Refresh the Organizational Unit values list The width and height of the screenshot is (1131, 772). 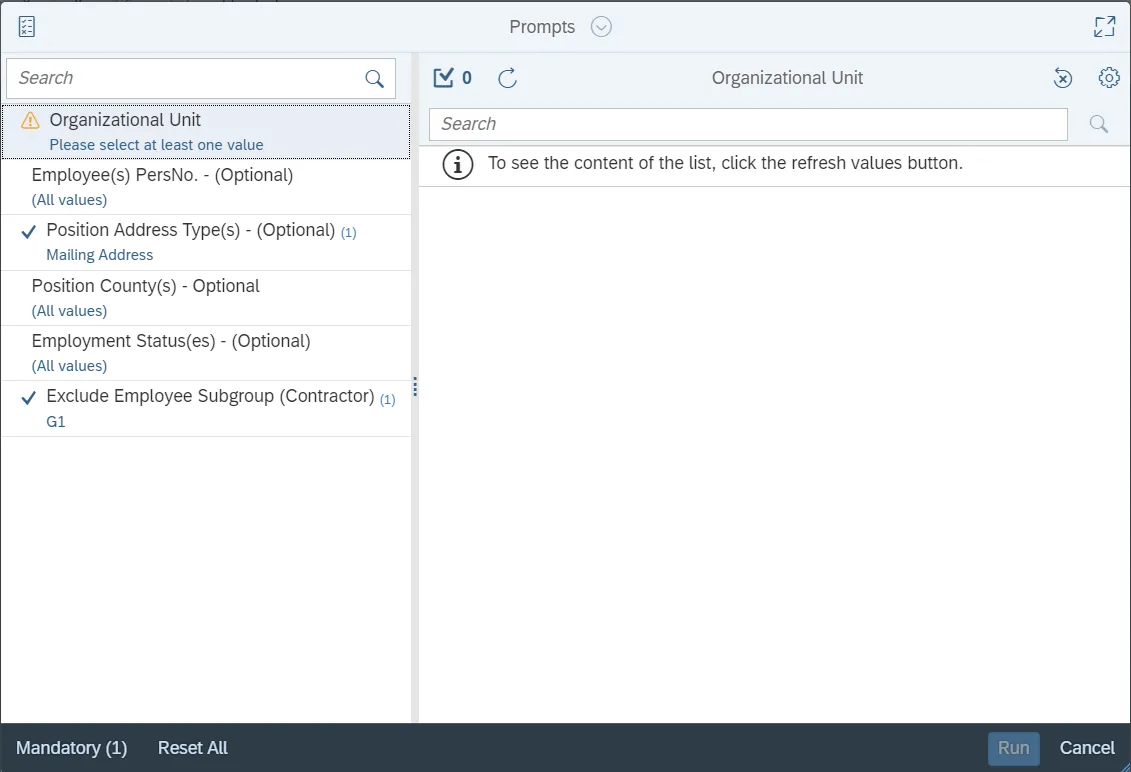[508, 78]
